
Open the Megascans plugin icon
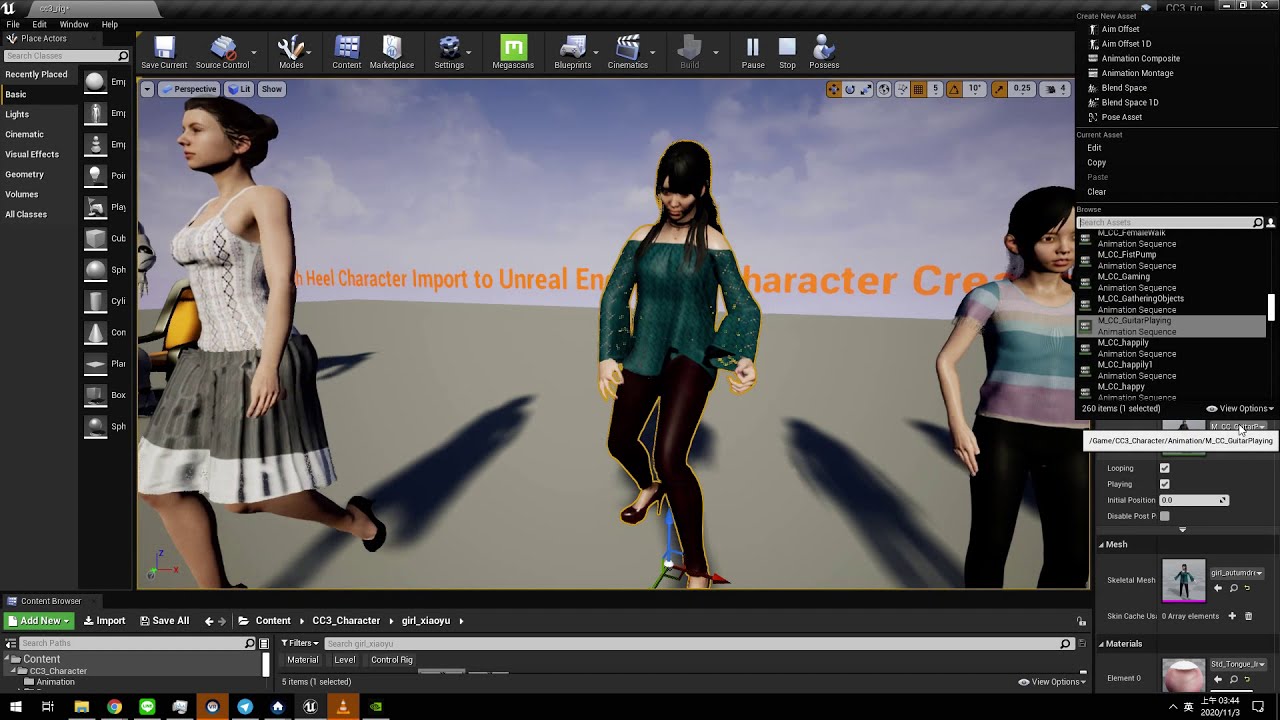pos(513,53)
